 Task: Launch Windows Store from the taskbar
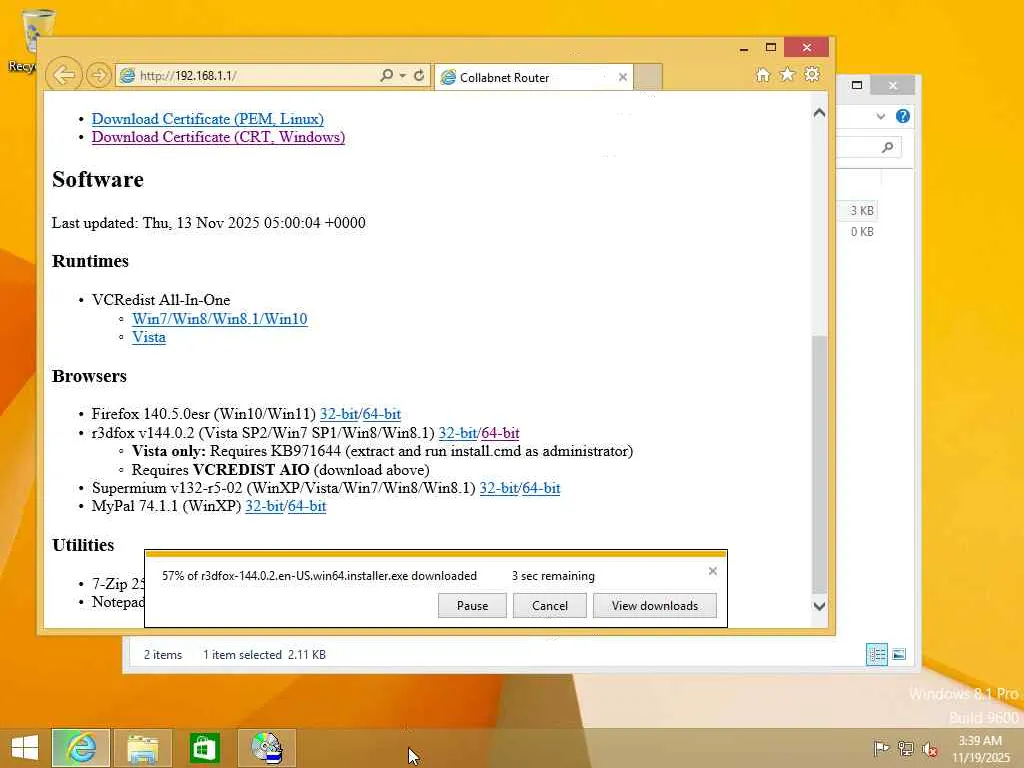pyautogui.click(x=204, y=748)
